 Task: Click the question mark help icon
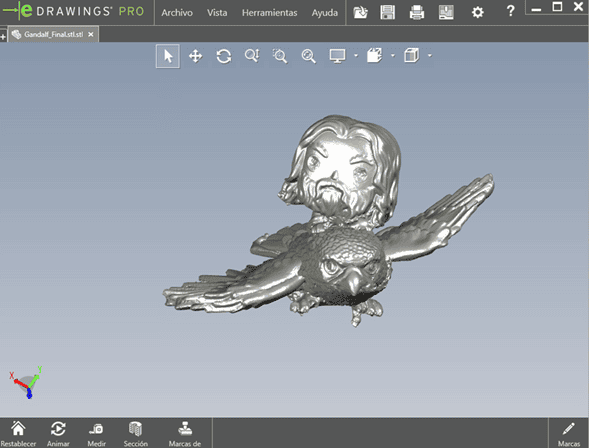[510, 11]
